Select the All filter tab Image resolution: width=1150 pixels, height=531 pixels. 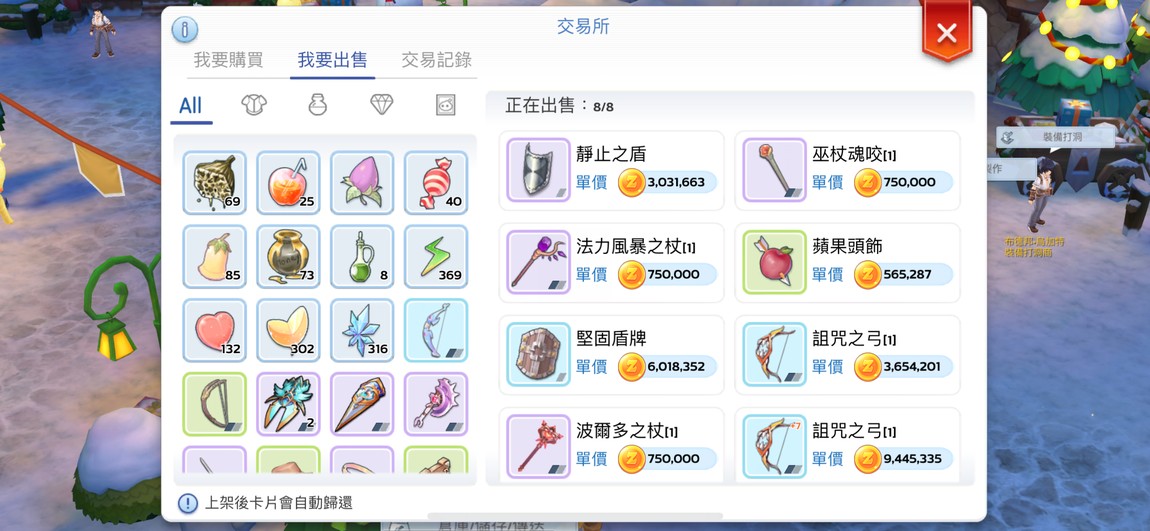(x=190, y=106)
